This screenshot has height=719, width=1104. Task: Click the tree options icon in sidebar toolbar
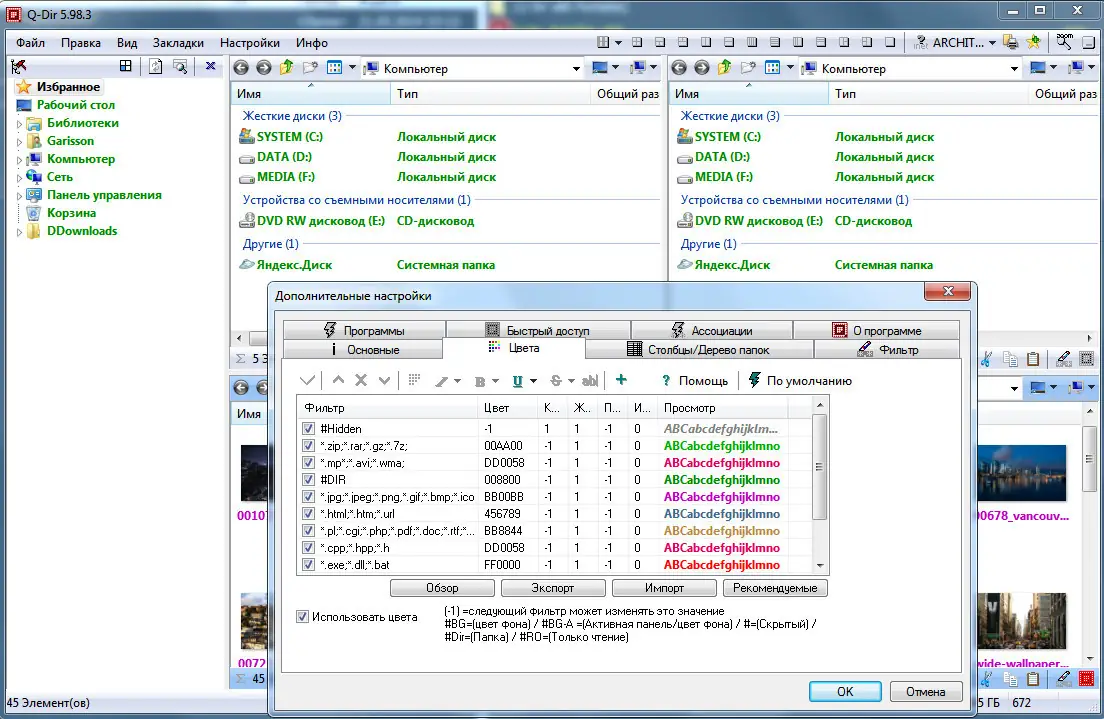19,66
